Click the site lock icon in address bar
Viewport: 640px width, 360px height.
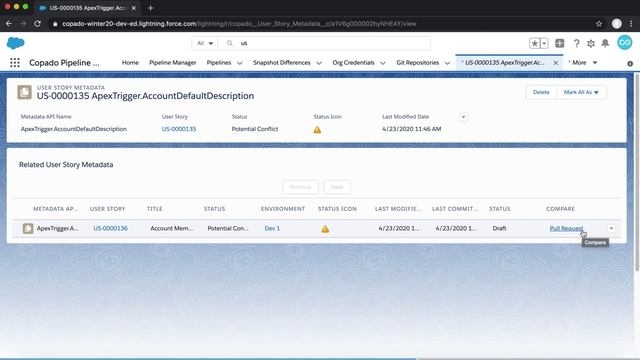[x=55, y=24]
